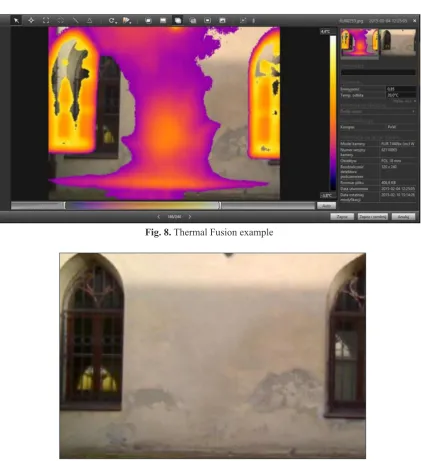421x461 pixels.
Task: Expand more parameters link under reflected temperature
Action: click(x=405, y=101)
